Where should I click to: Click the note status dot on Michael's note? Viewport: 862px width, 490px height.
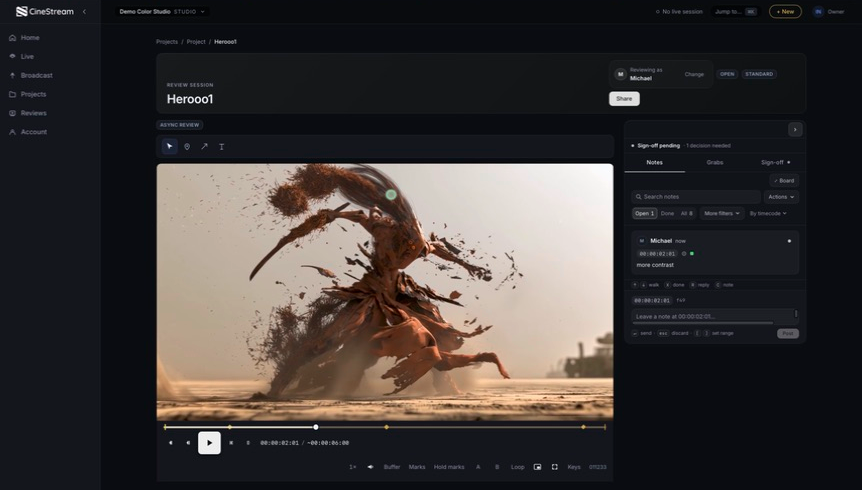point(789,241)
